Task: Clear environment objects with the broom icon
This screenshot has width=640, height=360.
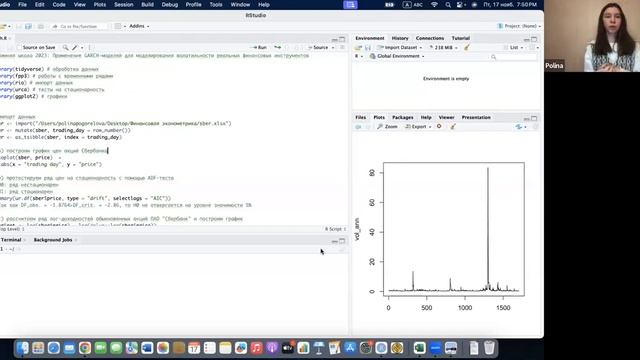Action: pos(467,47)
